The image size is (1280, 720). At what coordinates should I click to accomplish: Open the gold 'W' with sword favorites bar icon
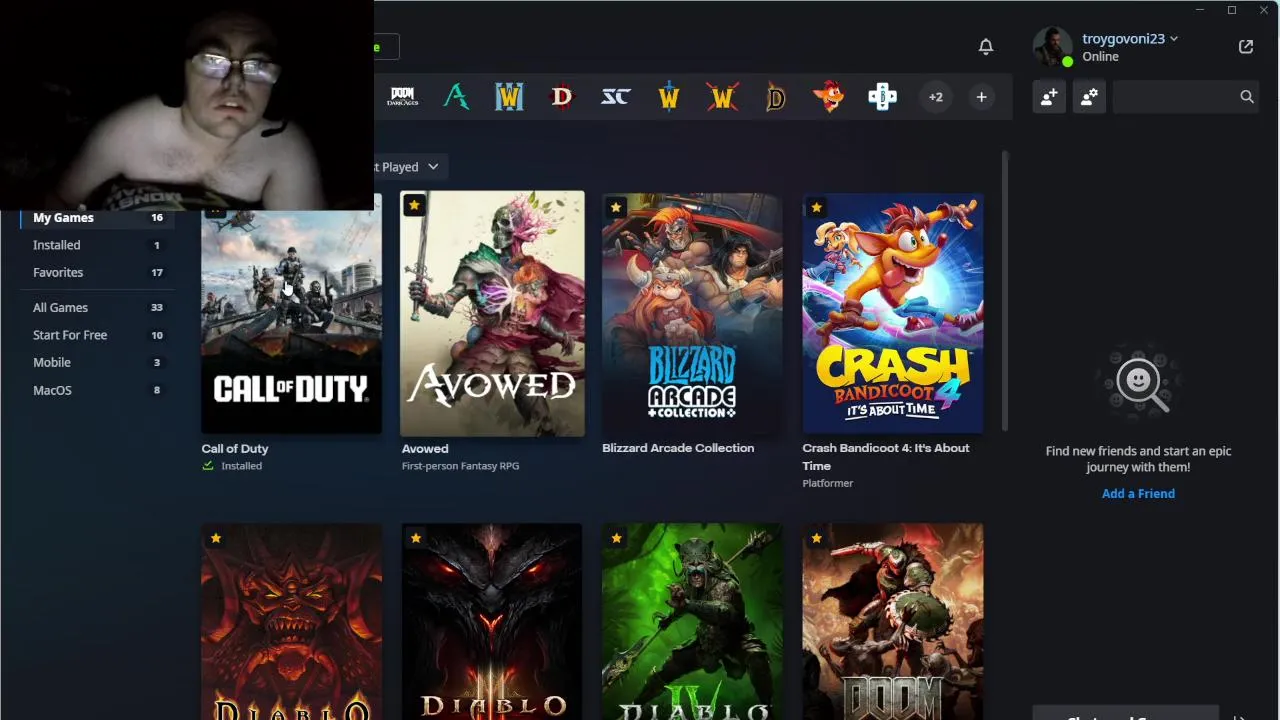[669, 97]
